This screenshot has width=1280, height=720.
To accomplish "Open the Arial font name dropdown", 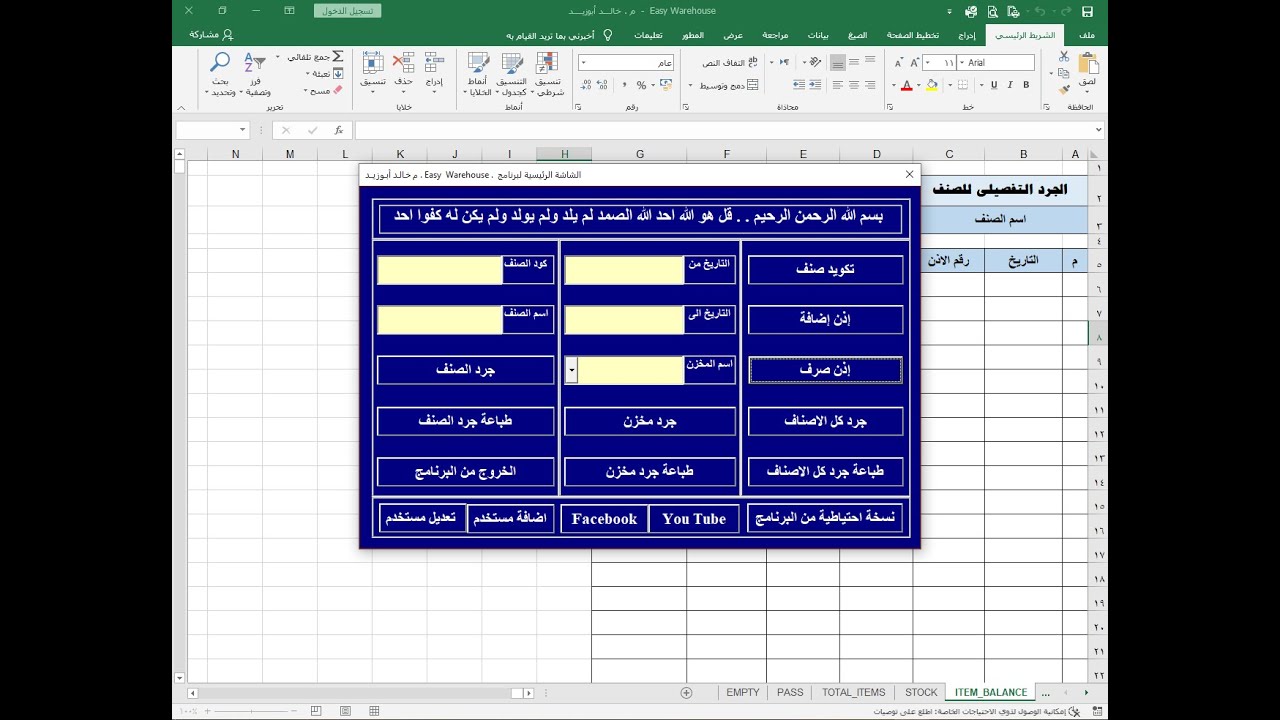I will coord(961,62).
